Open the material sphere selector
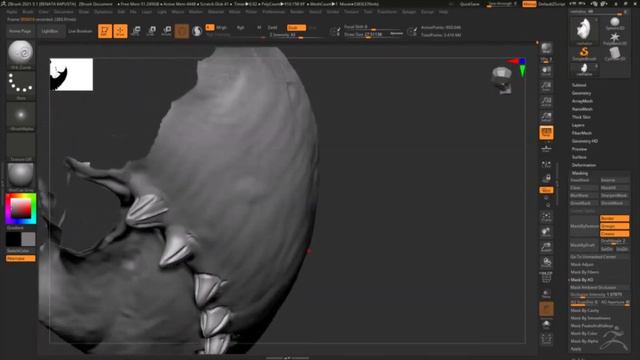 [20, 177]
